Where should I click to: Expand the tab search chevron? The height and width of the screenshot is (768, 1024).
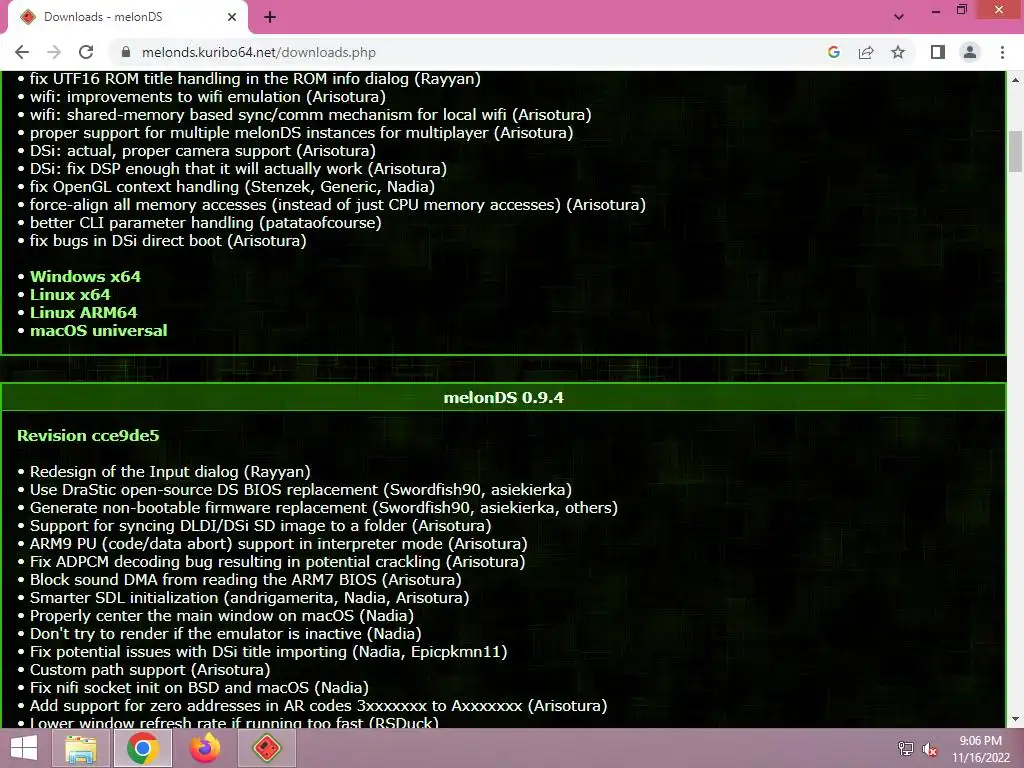(899, 17)
